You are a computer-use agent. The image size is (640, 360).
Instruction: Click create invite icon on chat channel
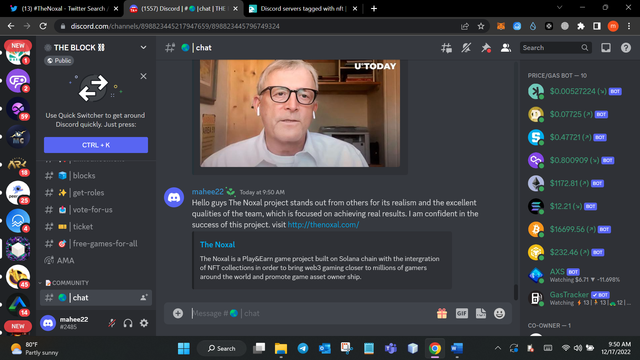click(144, 298)
